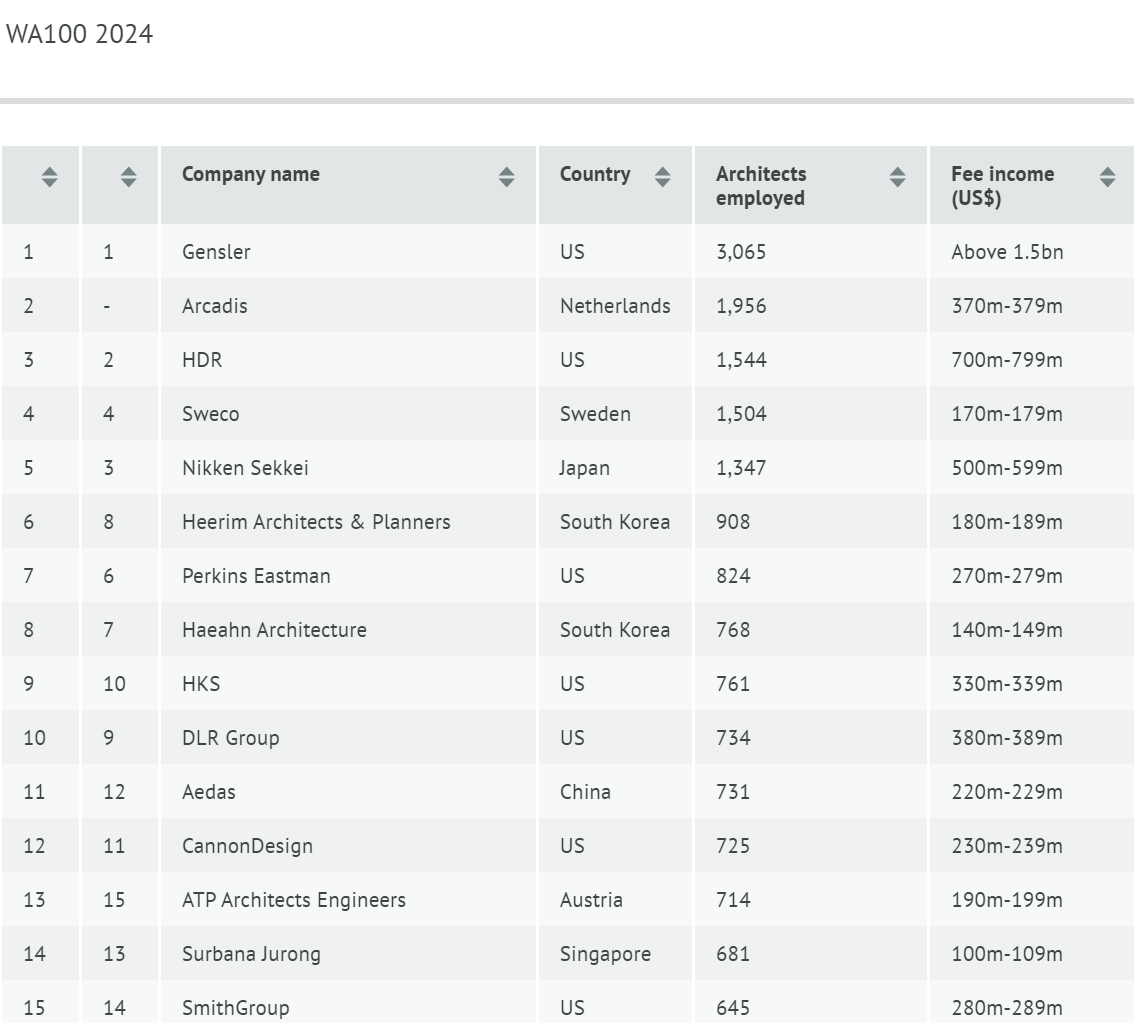Select the Haeahn Architecture company cell
This screenshot has height=1023, width=1134.
tap(349, 630)
